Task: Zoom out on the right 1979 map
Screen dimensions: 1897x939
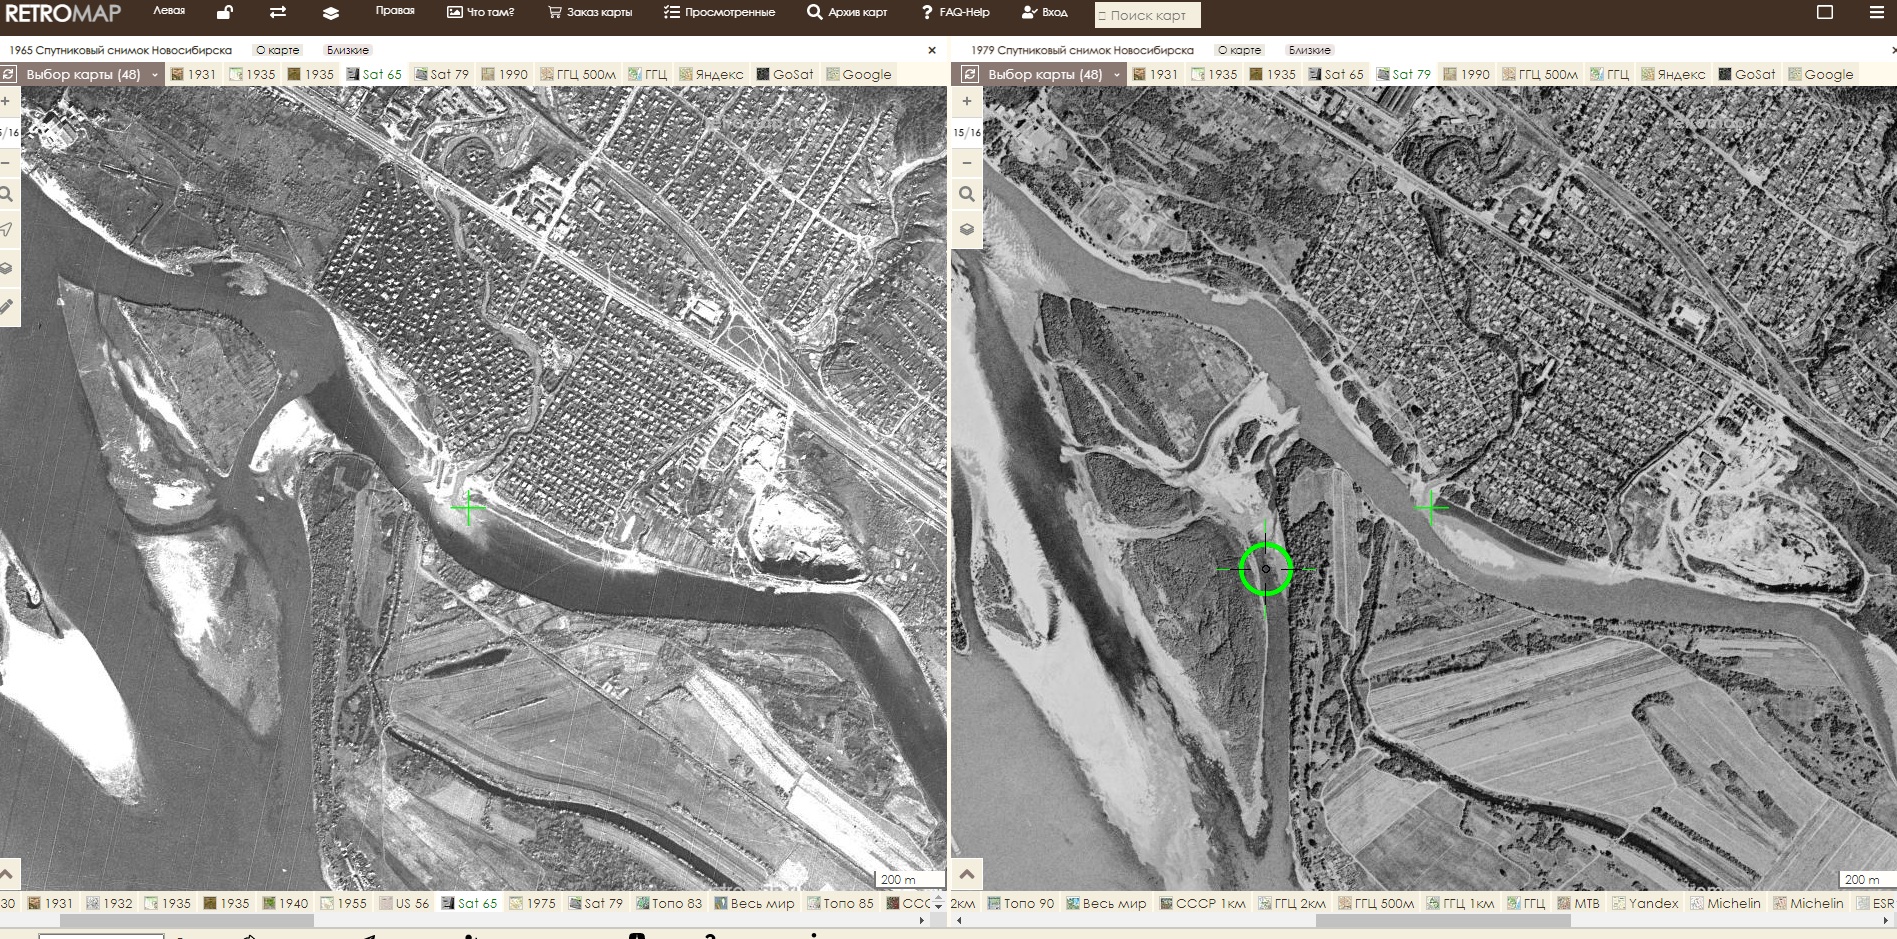Action: click(x=966, y=162)
